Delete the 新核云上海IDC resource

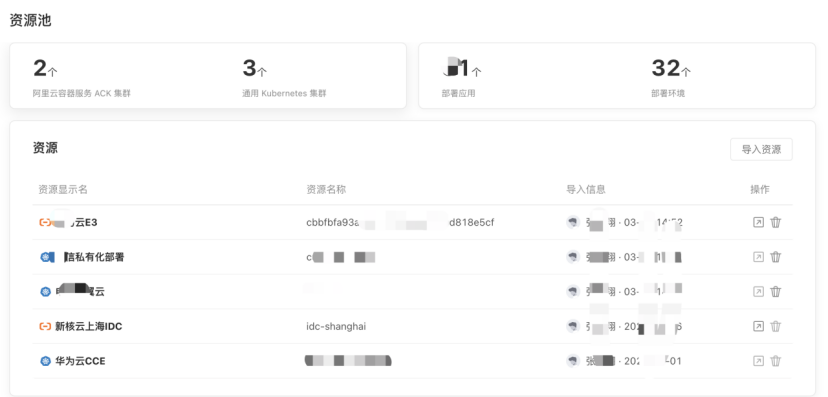pyautogui.click(x=775, y=326)
